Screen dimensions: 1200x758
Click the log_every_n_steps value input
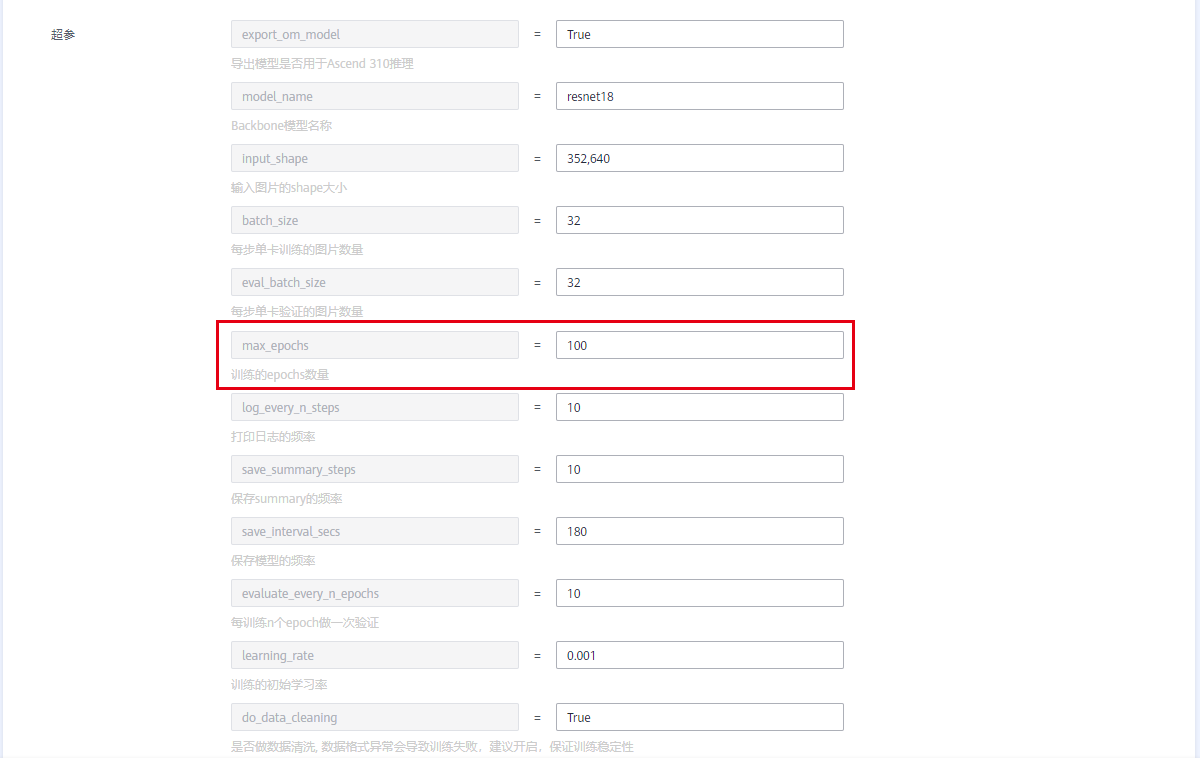pyautogui.click(x=699, y=407)
